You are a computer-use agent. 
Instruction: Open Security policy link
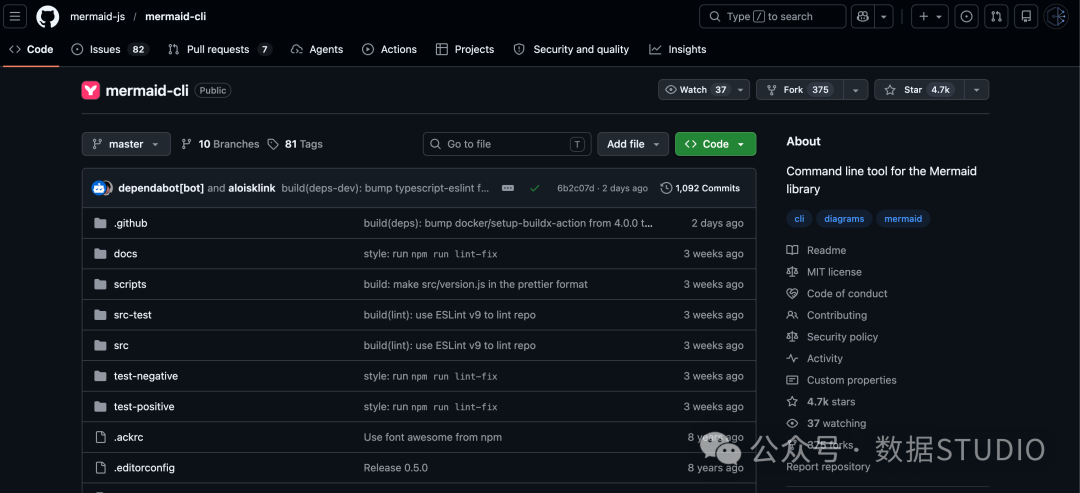tap(832, 337)
